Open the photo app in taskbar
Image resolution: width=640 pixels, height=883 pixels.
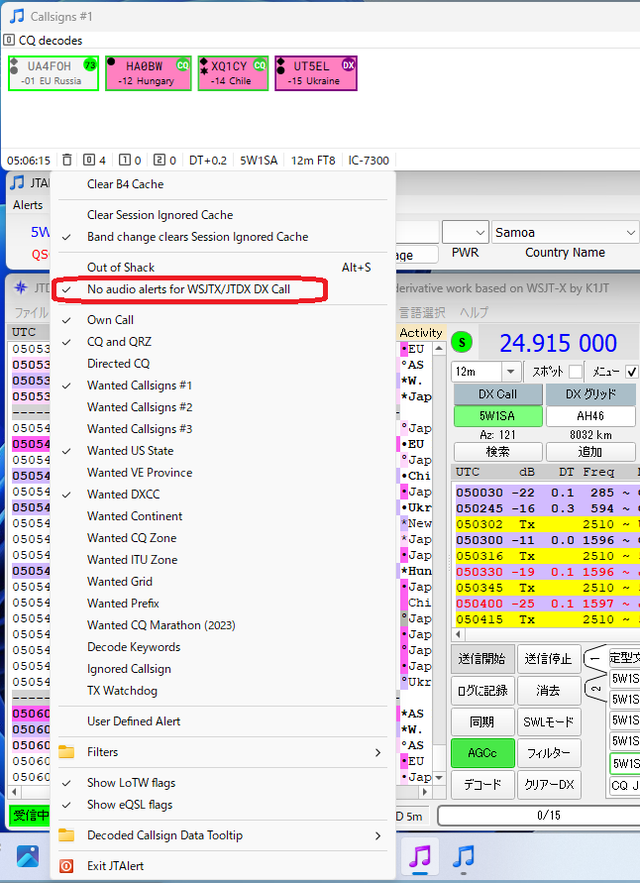(x=28, y=856)
